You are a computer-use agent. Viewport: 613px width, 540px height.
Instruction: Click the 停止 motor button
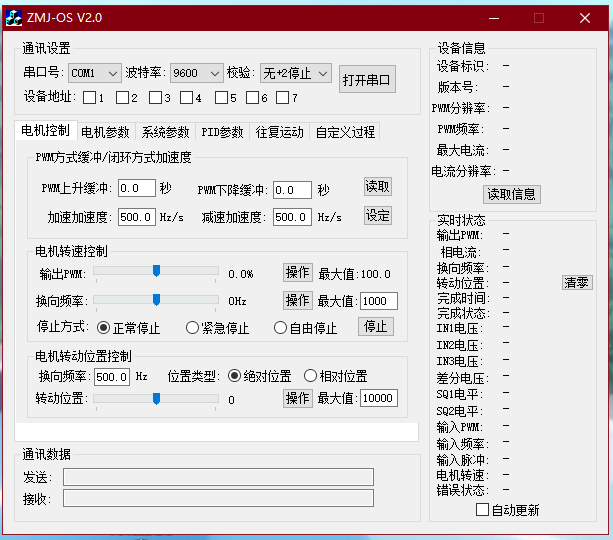[376, 327]
